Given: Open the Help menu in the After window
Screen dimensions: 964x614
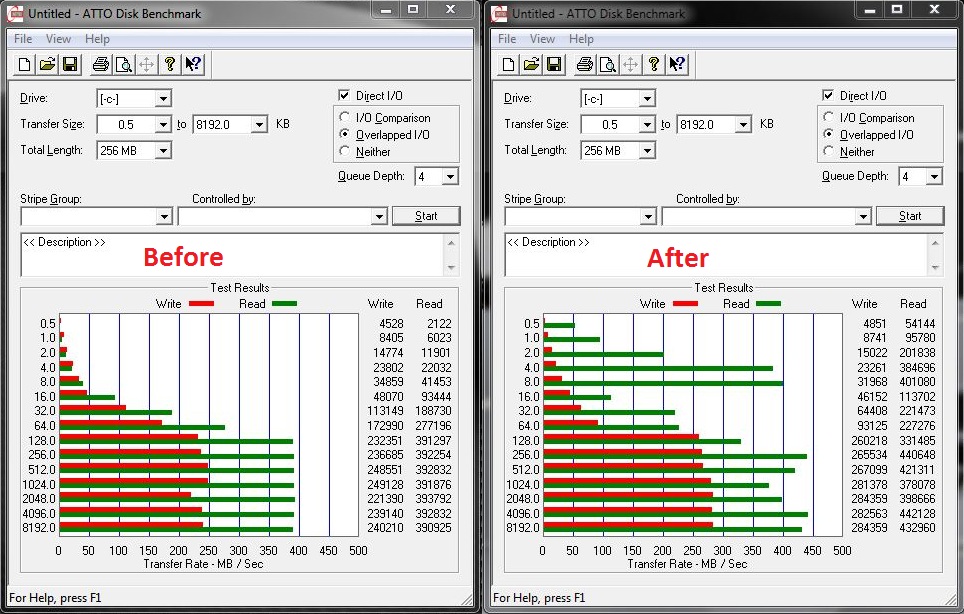Looking at the screenshot, I should pyautogui.click(x=581, y=39).
